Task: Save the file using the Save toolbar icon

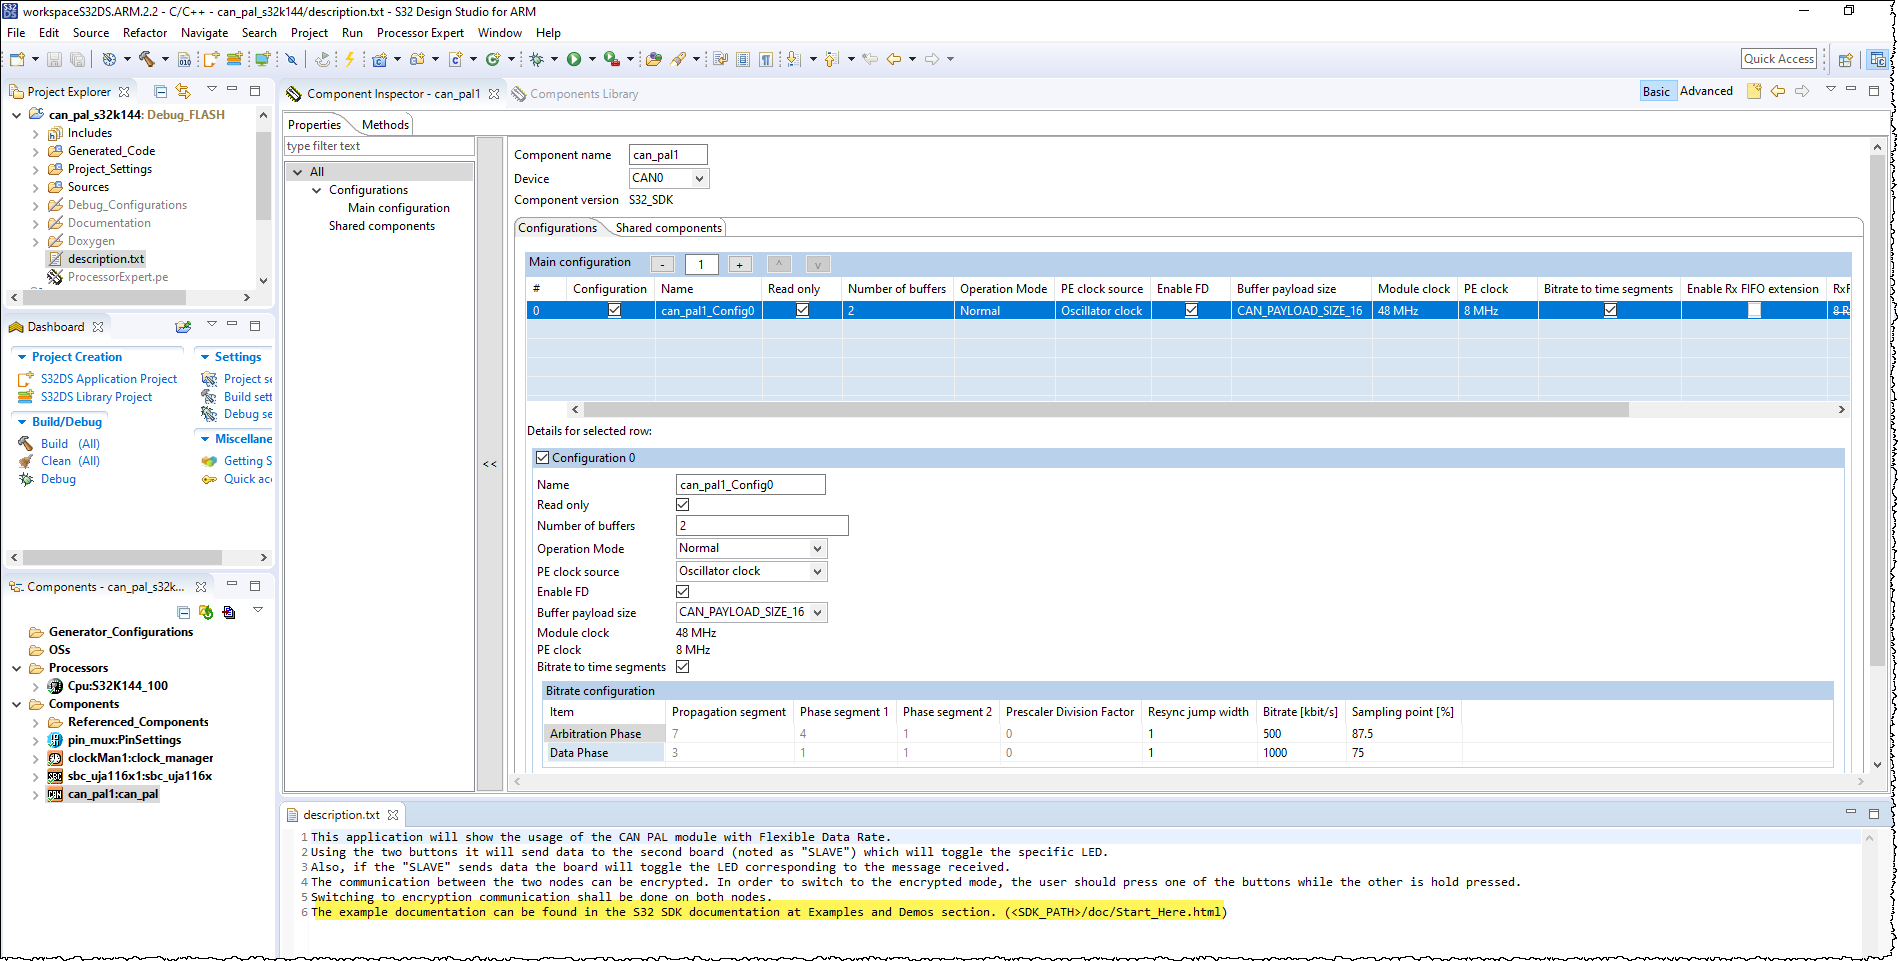Action: (54, 59)
